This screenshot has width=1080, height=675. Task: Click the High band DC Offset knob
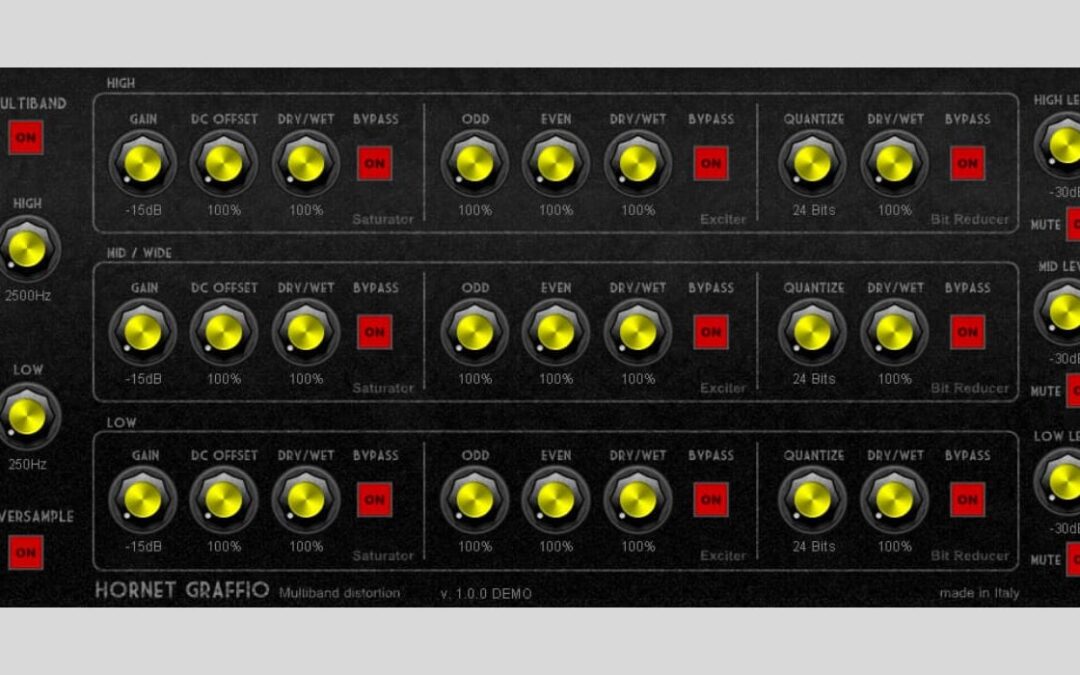pos(224,164)
